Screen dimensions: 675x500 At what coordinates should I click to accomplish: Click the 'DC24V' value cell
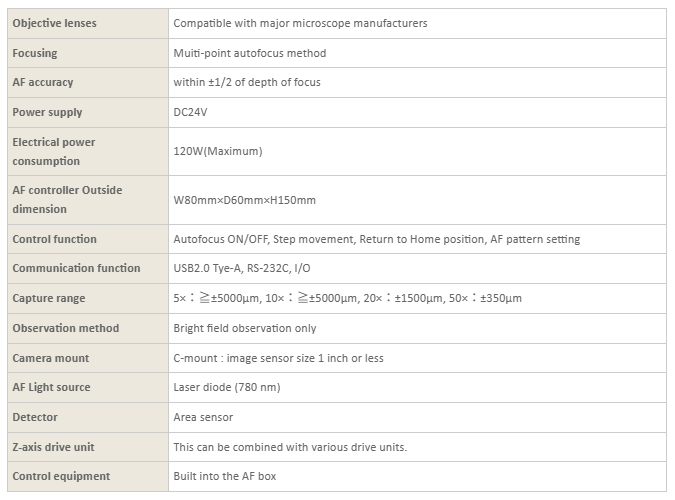click(x=190, y=112)
